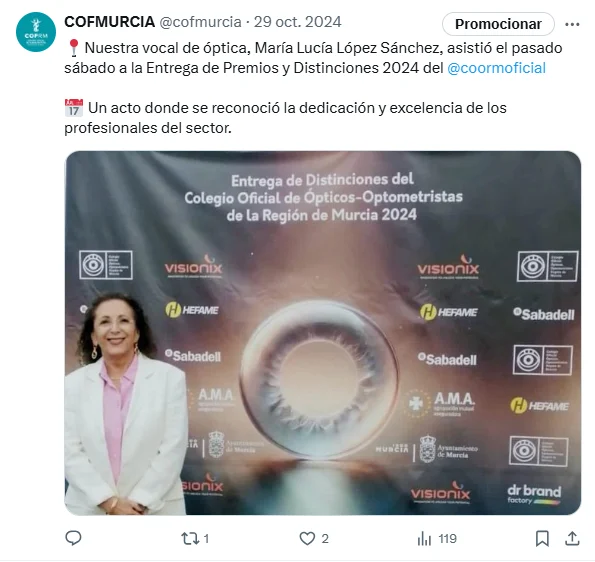Screen dimensions: 595x562
Task: Click the dr brand factory logo in photo
Action: pyautogui.click(x=534, y=494)
